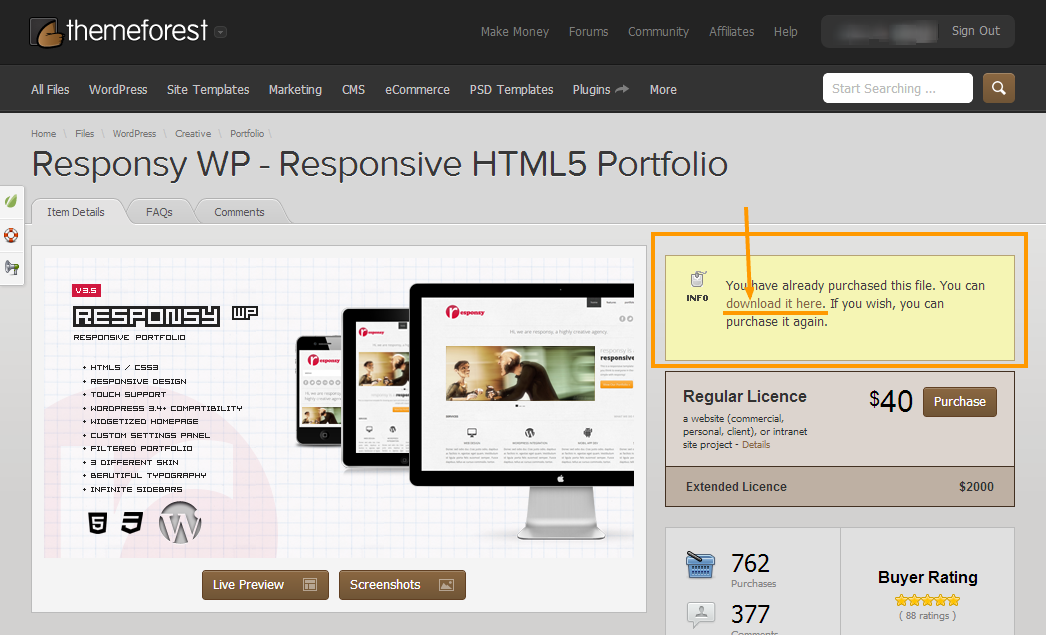This screenshot has height=635, width=1046.
Task: Focus the Start Searching input field
Action: point(897,88)
